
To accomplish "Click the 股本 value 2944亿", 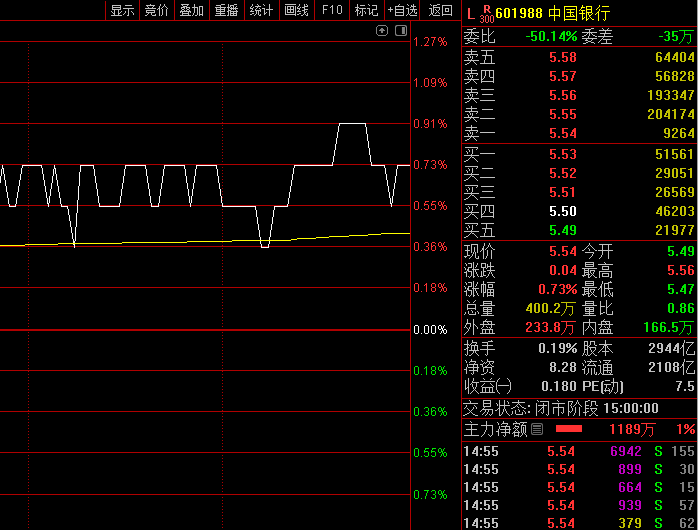I will [671, 348].
